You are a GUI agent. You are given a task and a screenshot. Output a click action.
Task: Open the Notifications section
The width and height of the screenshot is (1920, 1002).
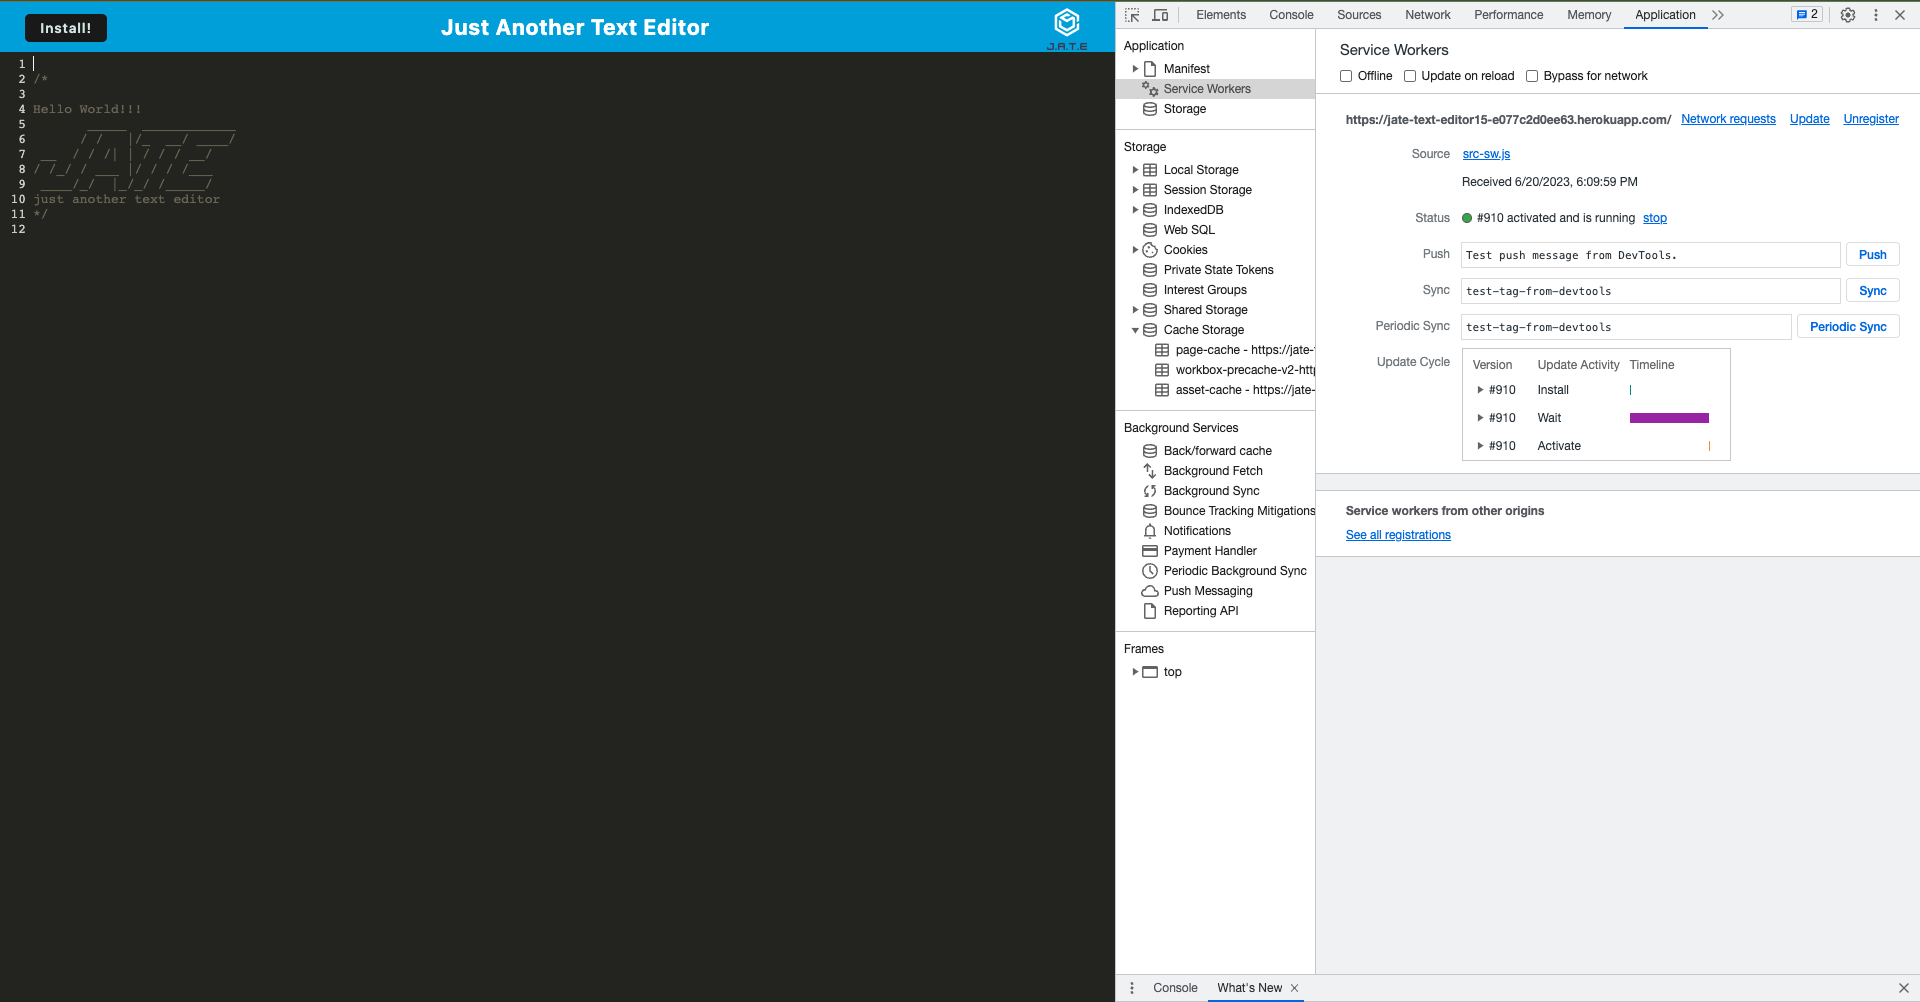[x=1197, y=530]
